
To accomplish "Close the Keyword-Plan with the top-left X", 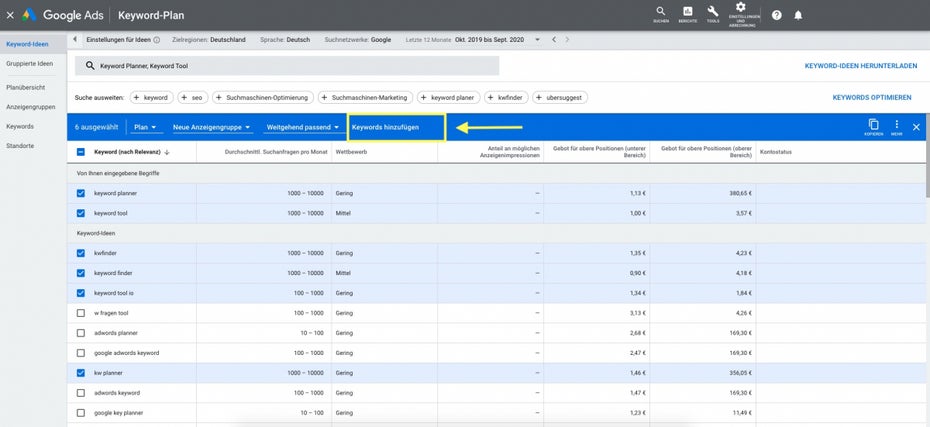I will click(x=10, y=15).
